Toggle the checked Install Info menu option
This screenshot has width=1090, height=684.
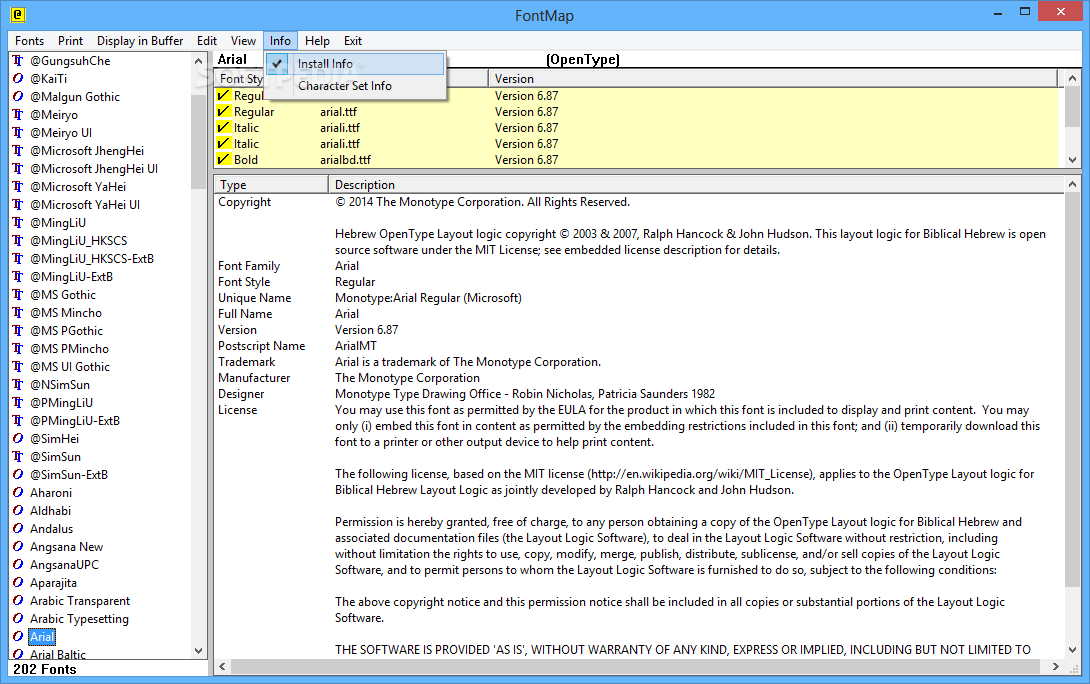point(355,64)
